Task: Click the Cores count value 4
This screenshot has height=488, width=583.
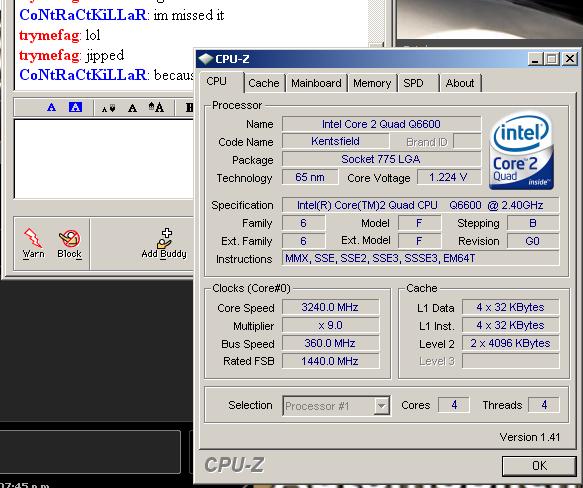Action: tap(454, 405)
